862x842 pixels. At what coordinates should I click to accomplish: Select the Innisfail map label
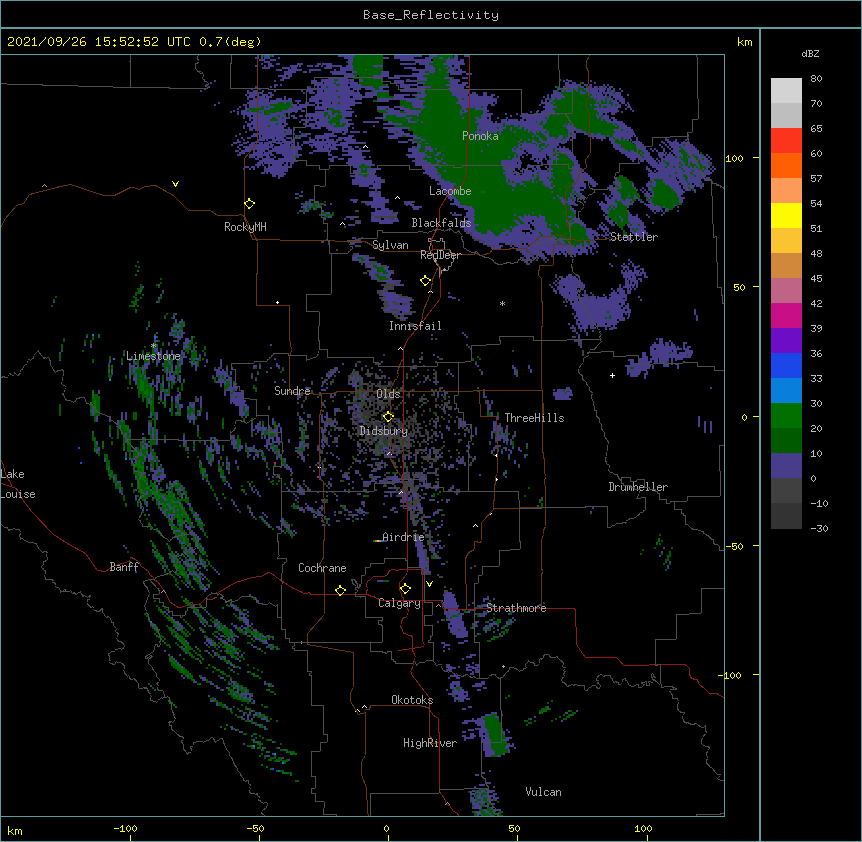tap(415, 326)
